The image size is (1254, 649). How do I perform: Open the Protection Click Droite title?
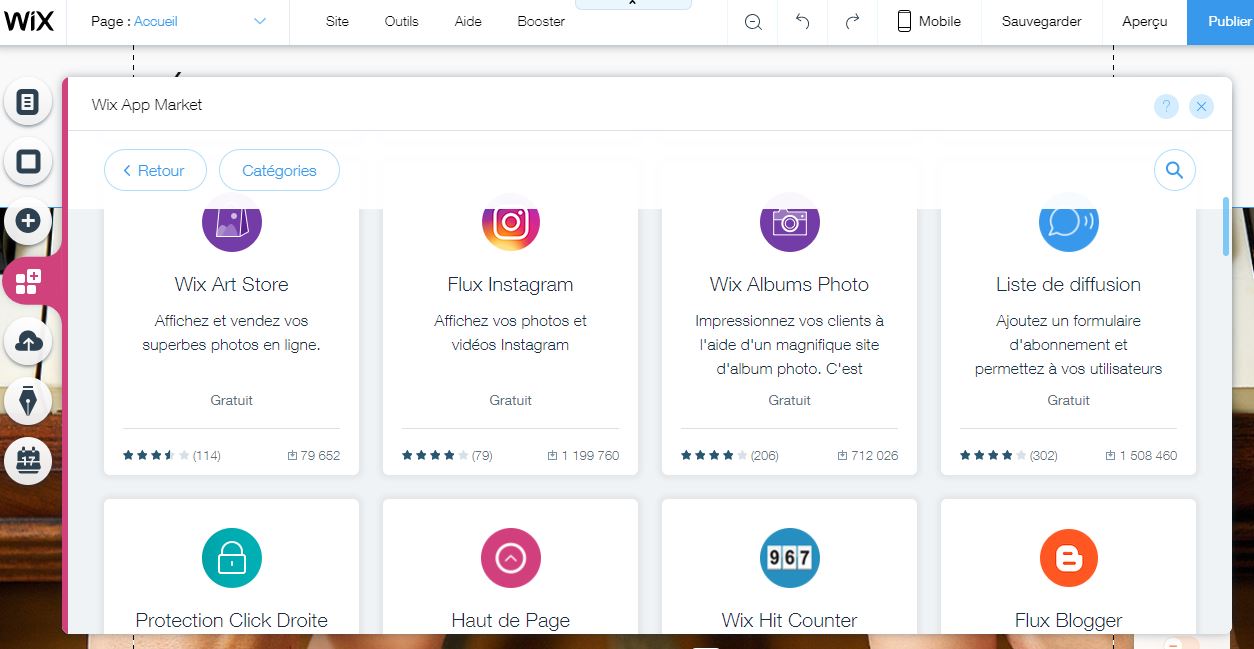[x=232, y=620]
